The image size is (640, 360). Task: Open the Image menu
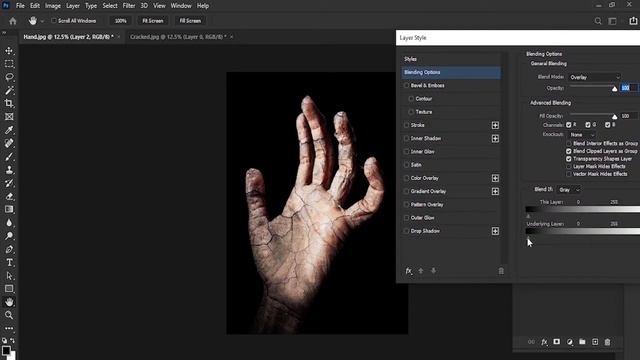pyautogui.click(x=53, y=6)
